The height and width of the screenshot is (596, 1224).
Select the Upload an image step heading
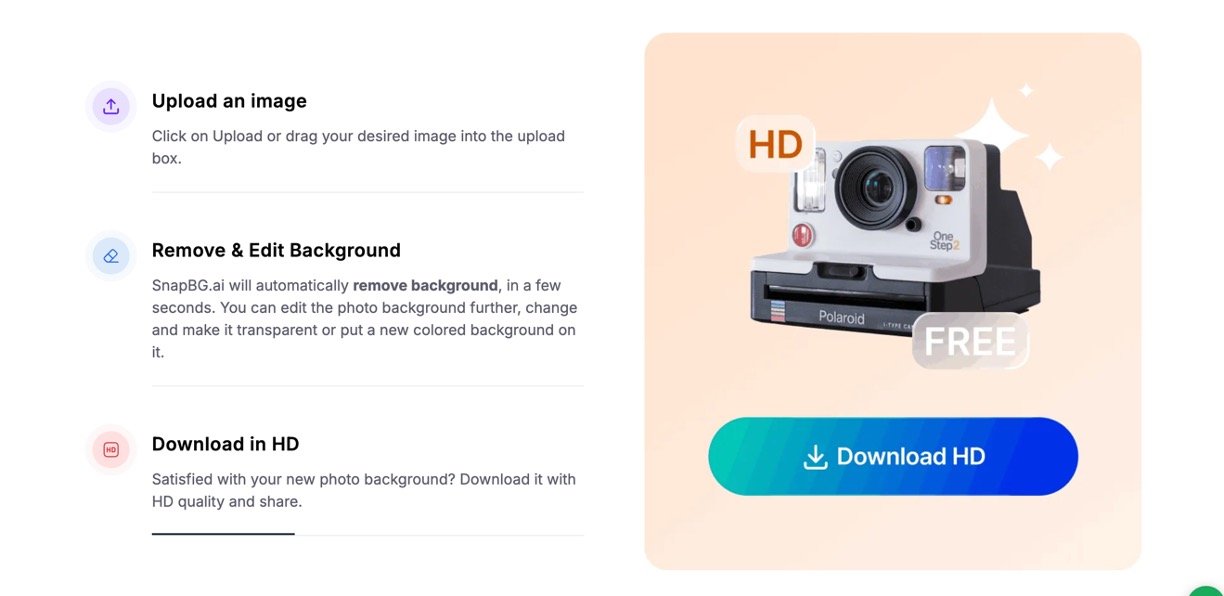[229, 101]
